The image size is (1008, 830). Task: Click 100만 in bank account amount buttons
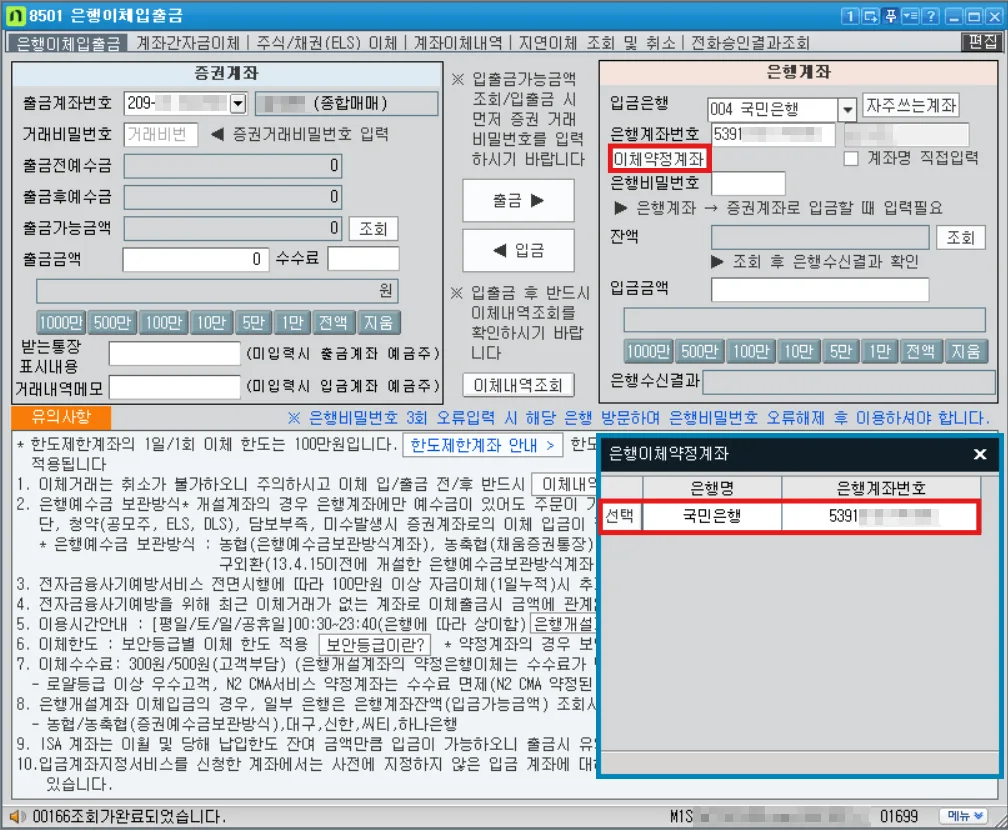[751, 351]
